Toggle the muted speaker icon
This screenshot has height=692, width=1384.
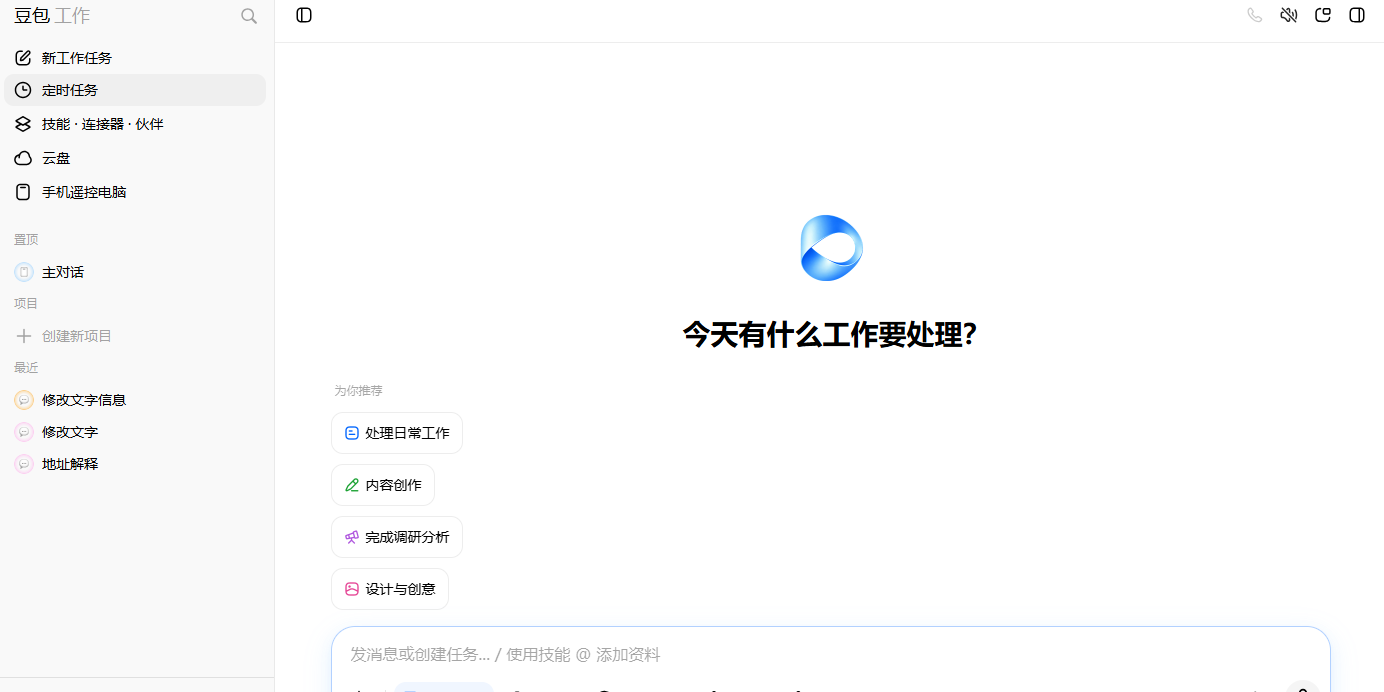pyautogui.click(x=1289, y=15)
